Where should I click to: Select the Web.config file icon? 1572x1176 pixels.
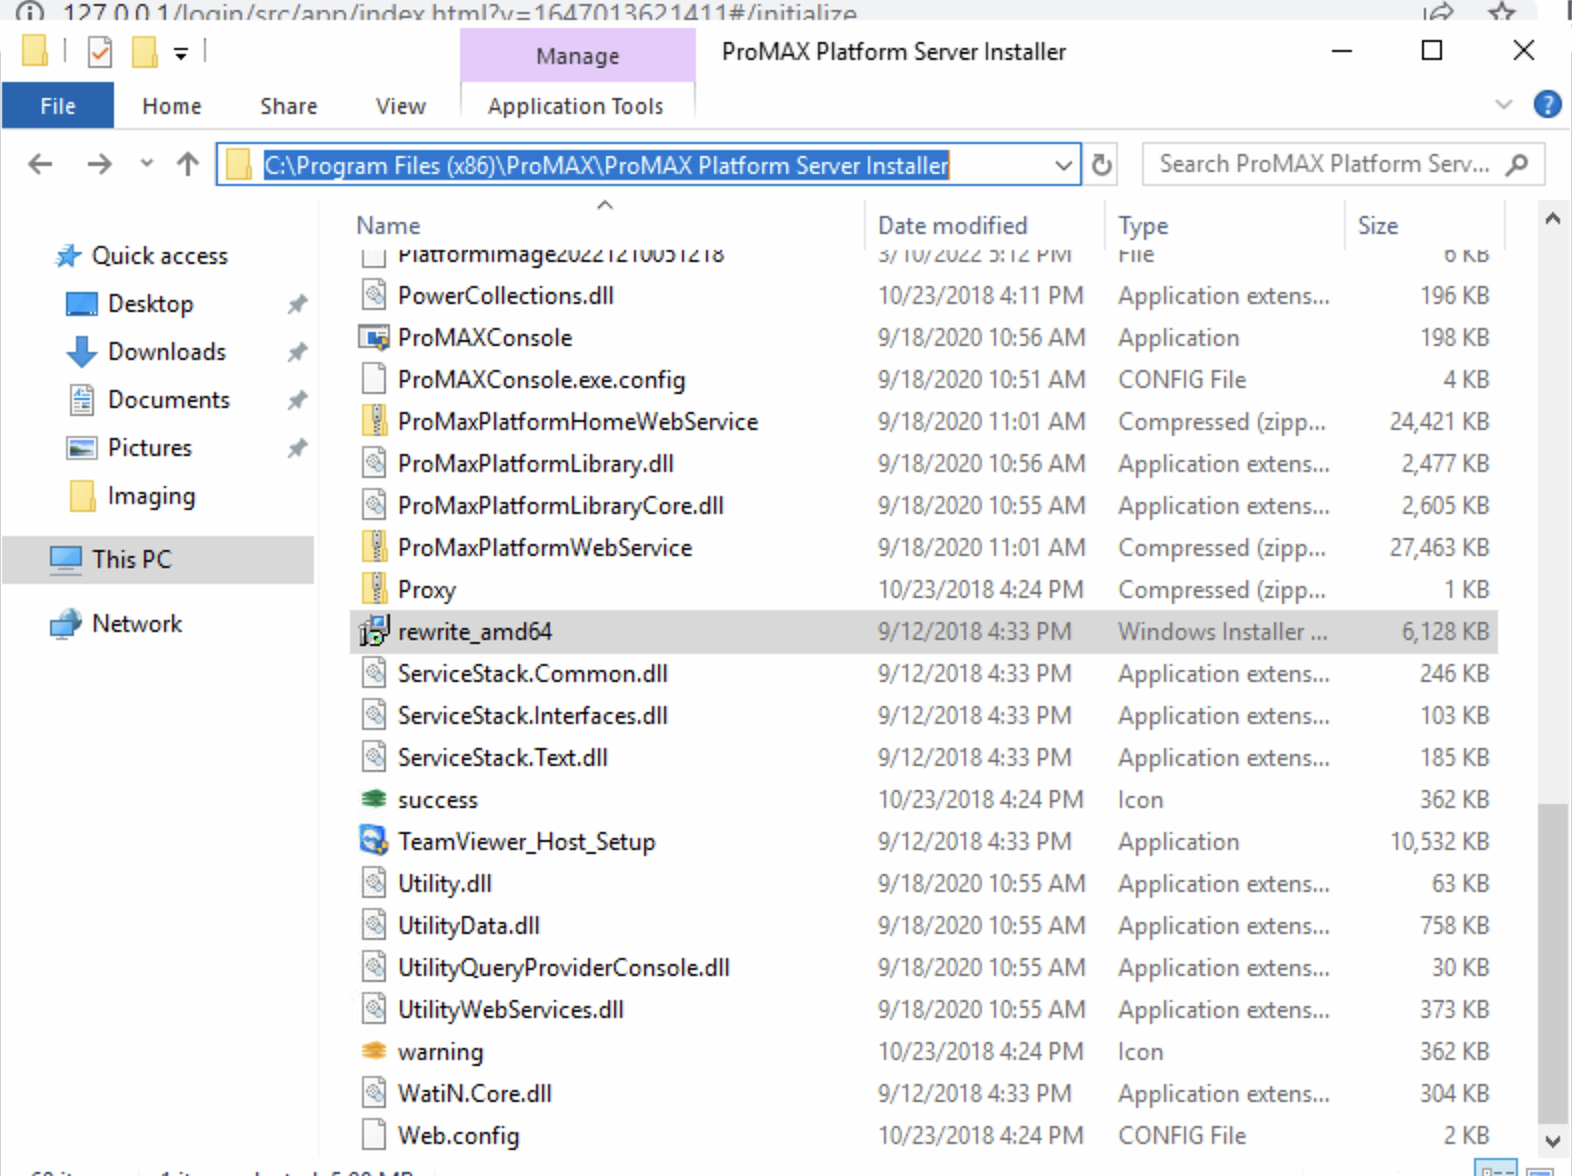point(374,1136)
